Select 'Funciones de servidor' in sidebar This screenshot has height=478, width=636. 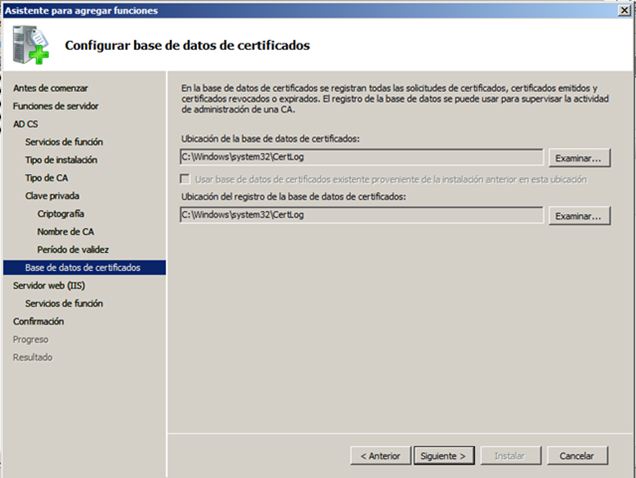pyautogui.click(x=56, y=106)
